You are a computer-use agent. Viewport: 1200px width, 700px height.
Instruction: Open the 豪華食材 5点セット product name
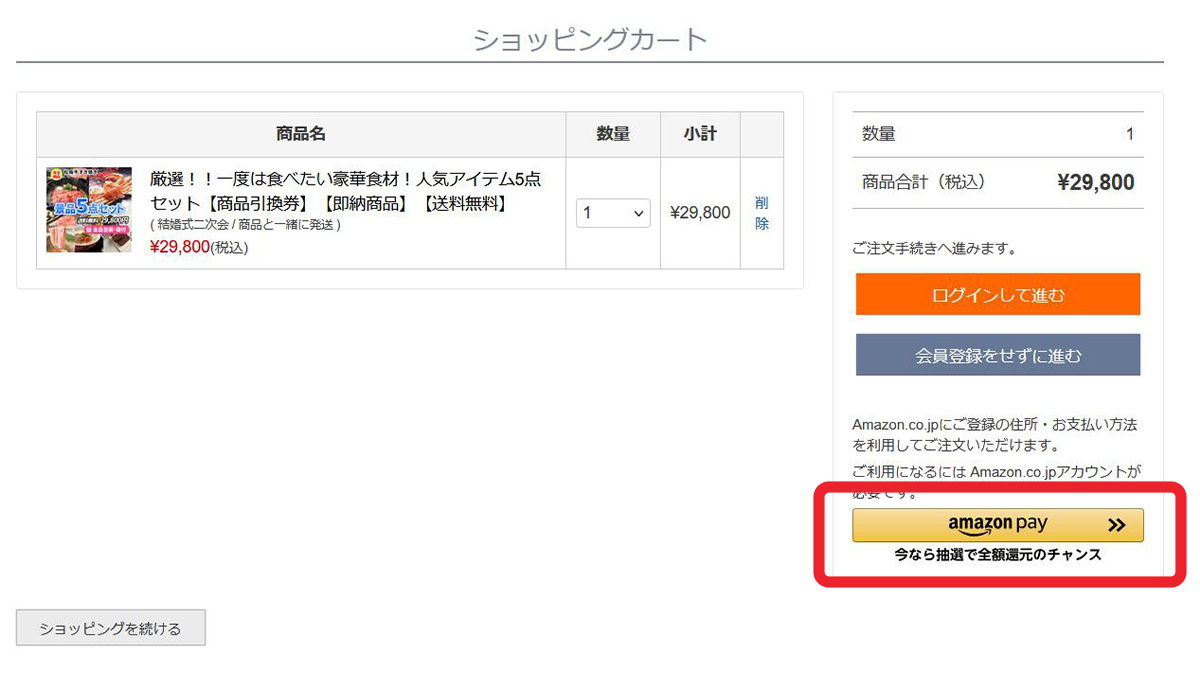pyautogui.click(x=345, y=191)
